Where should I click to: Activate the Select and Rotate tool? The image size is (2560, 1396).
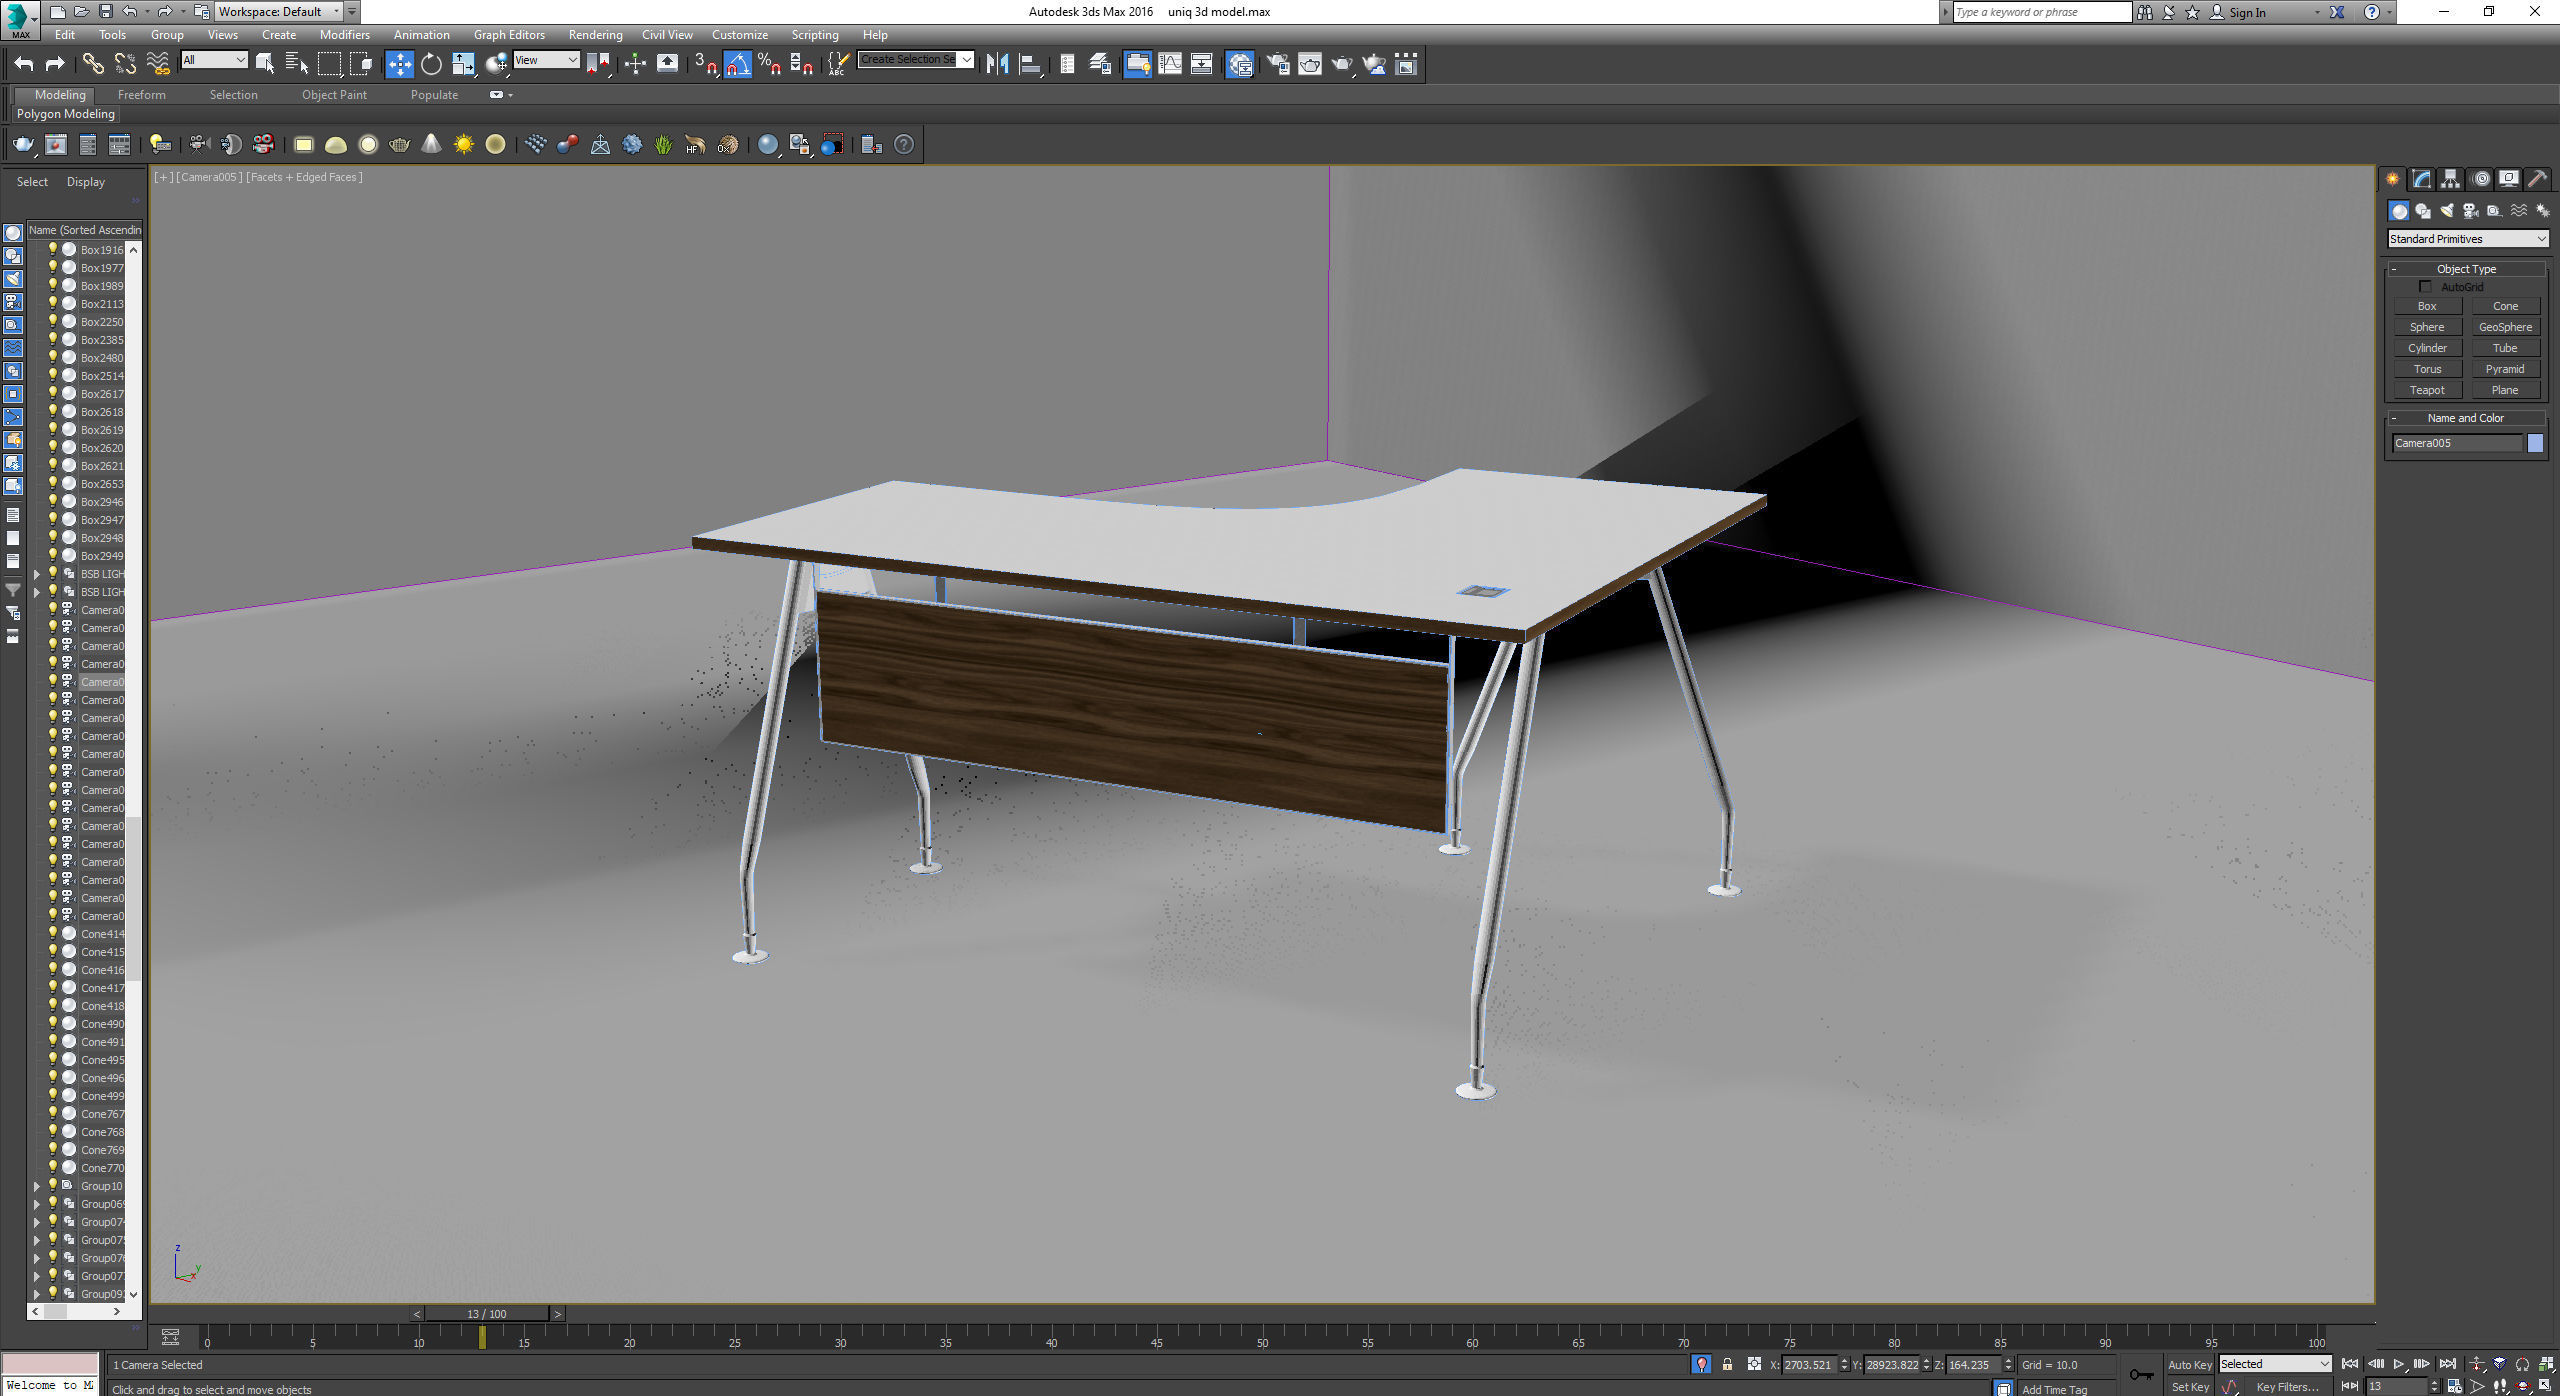pyautogui.click(x=431, y=64)
